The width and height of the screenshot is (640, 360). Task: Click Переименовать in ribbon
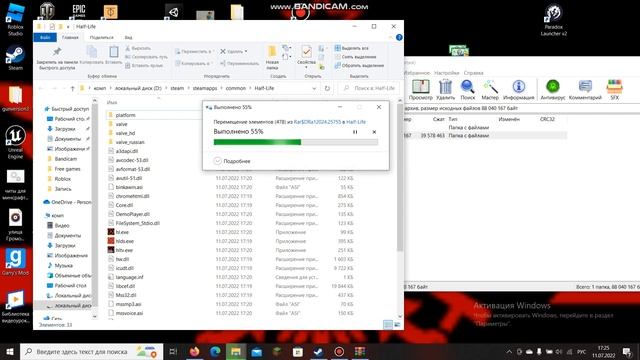[239, 63]
